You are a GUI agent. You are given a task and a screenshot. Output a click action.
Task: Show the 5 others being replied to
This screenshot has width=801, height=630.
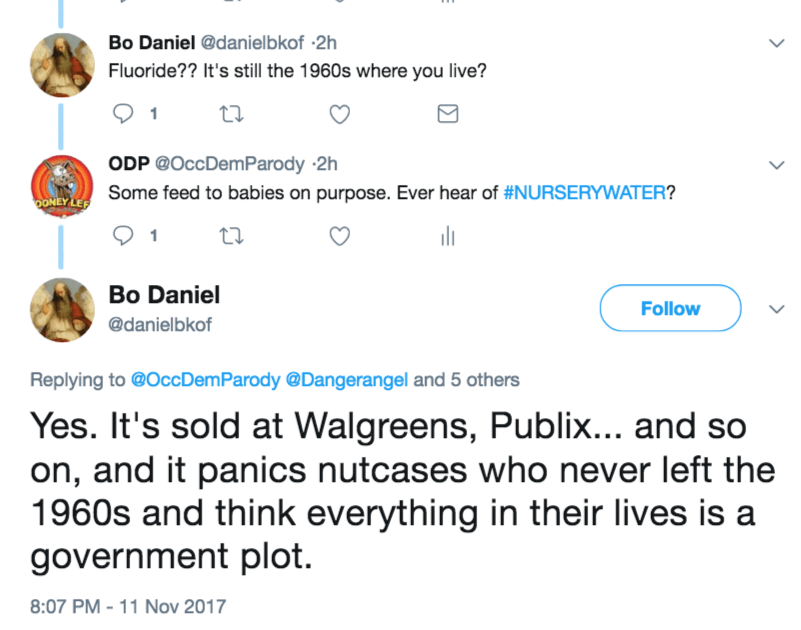click(x=467, y=379)
